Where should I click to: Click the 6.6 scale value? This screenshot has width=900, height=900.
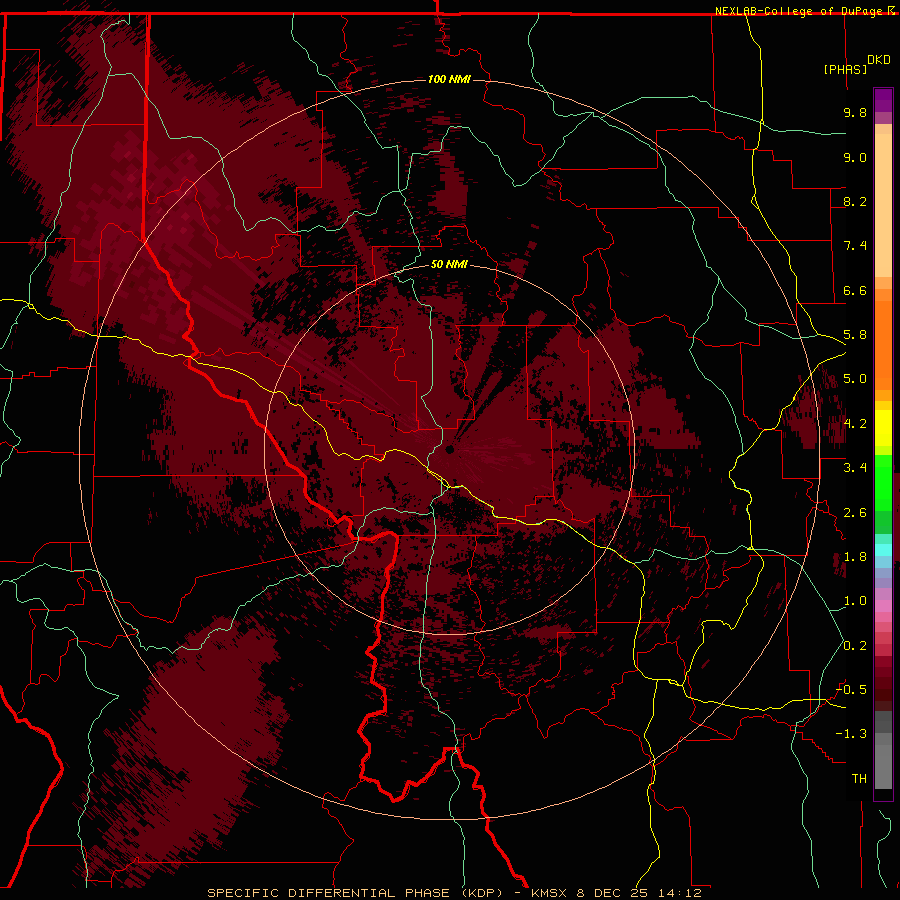[855, 290]
